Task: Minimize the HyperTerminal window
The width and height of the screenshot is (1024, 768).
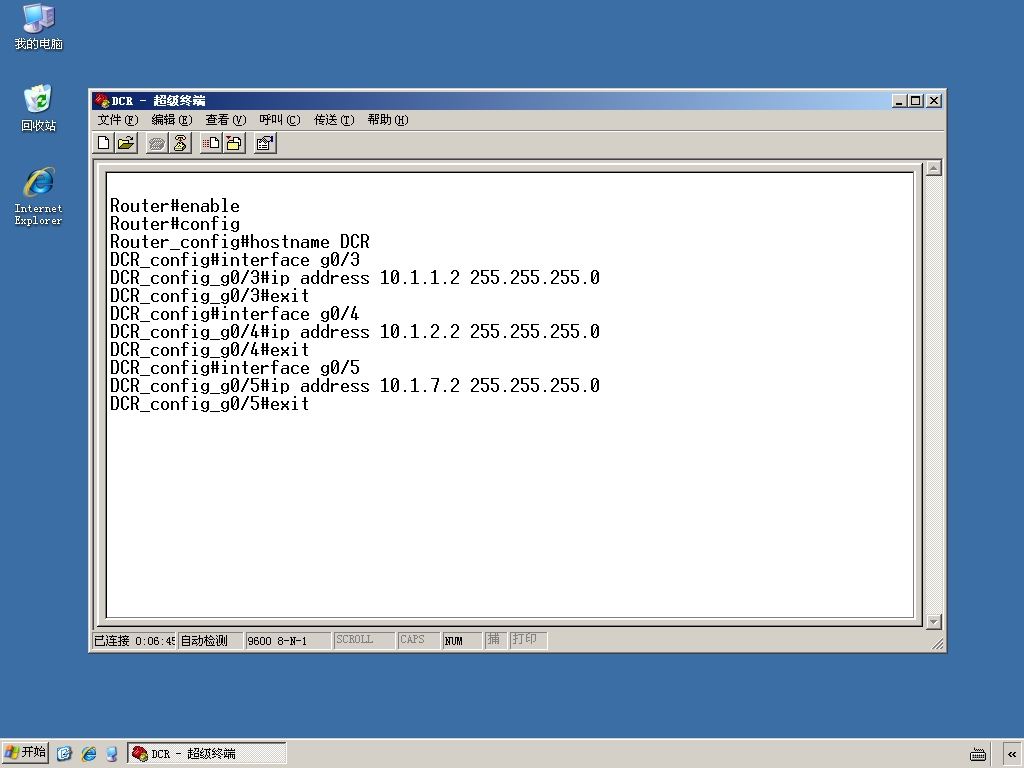Action: click(x=899, y=101)
